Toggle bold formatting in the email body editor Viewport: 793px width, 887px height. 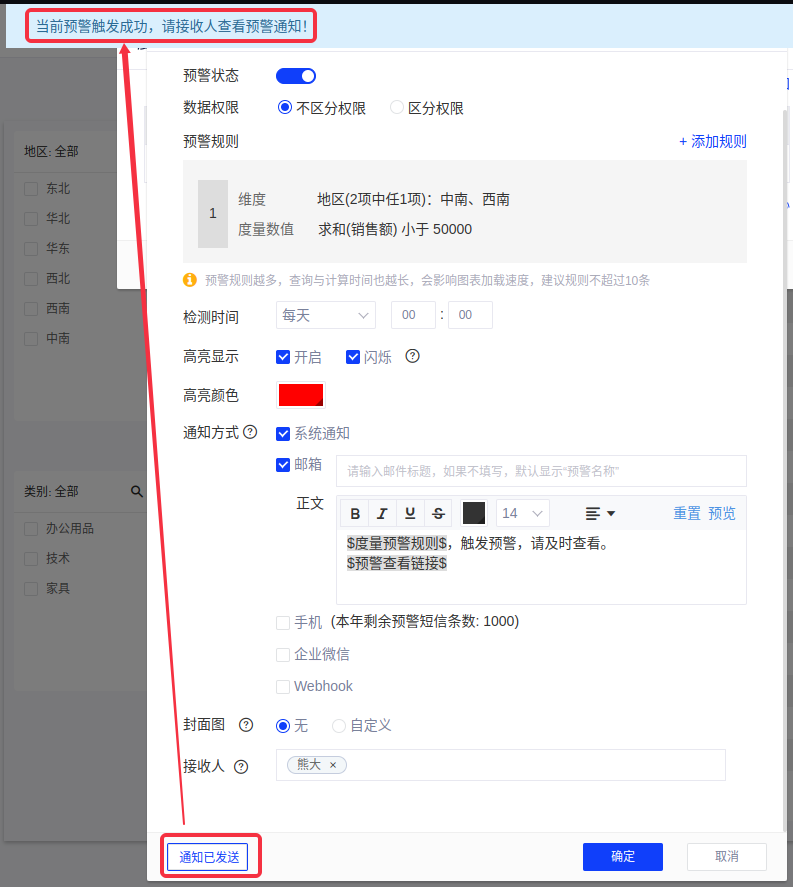355,513
